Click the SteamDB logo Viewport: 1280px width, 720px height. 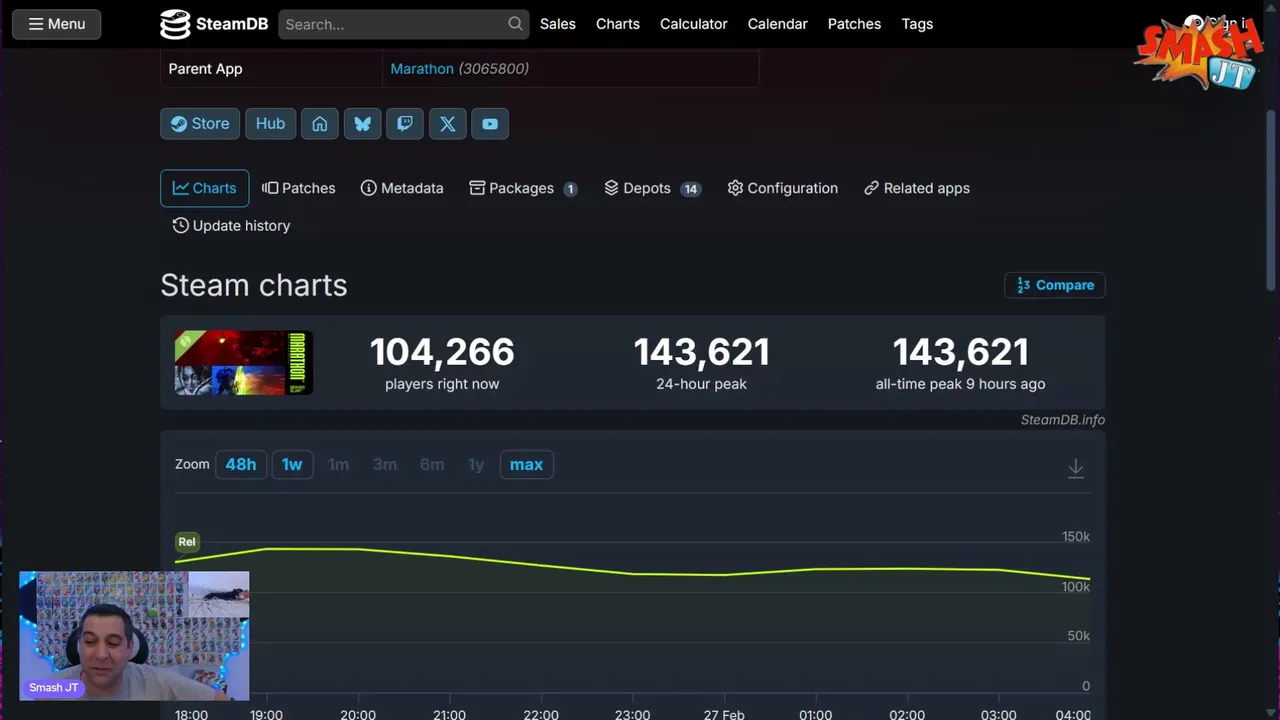click(x=214, y=24)
